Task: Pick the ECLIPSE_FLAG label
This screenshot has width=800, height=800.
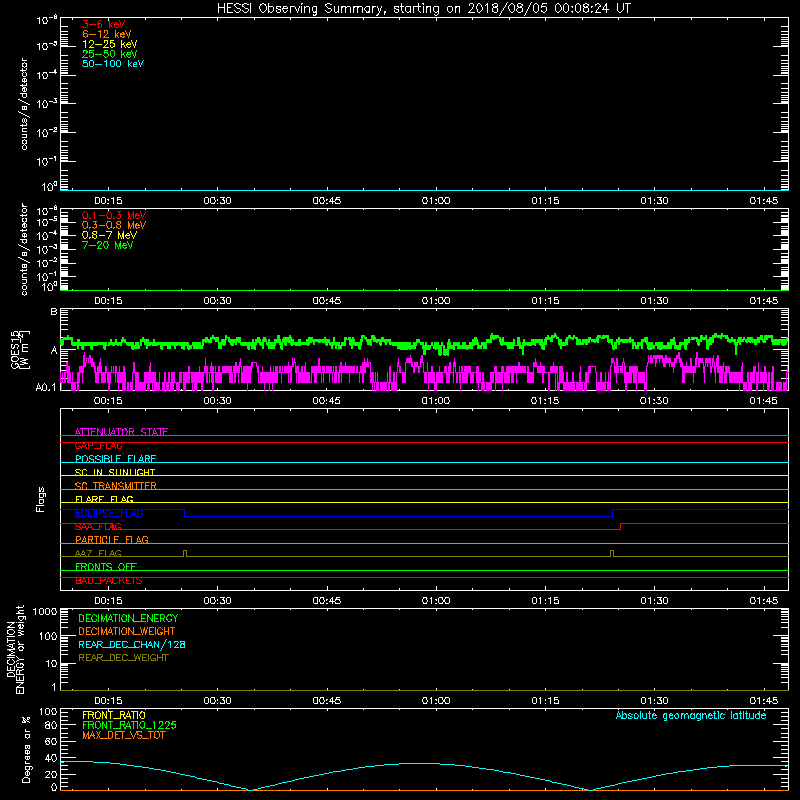Action: click(109, 513)
